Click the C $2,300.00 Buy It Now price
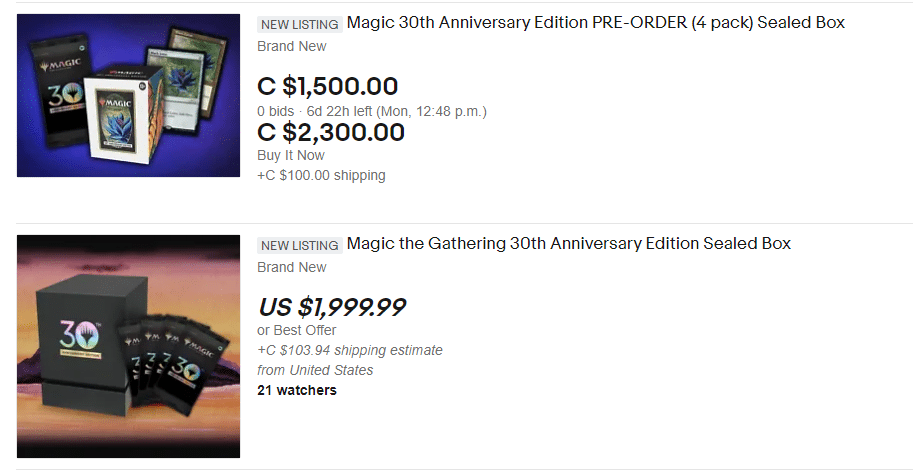This screenshot has height=471, width=919. coord(331,132)
